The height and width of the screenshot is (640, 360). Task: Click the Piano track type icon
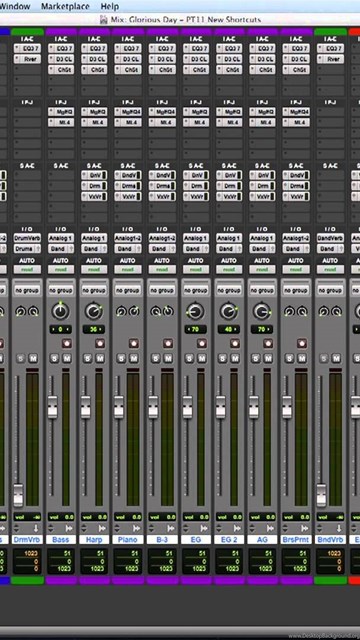136,528
